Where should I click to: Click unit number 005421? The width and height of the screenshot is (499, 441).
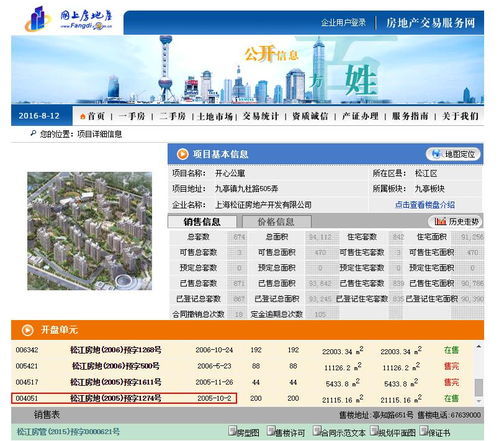[27, 366]
